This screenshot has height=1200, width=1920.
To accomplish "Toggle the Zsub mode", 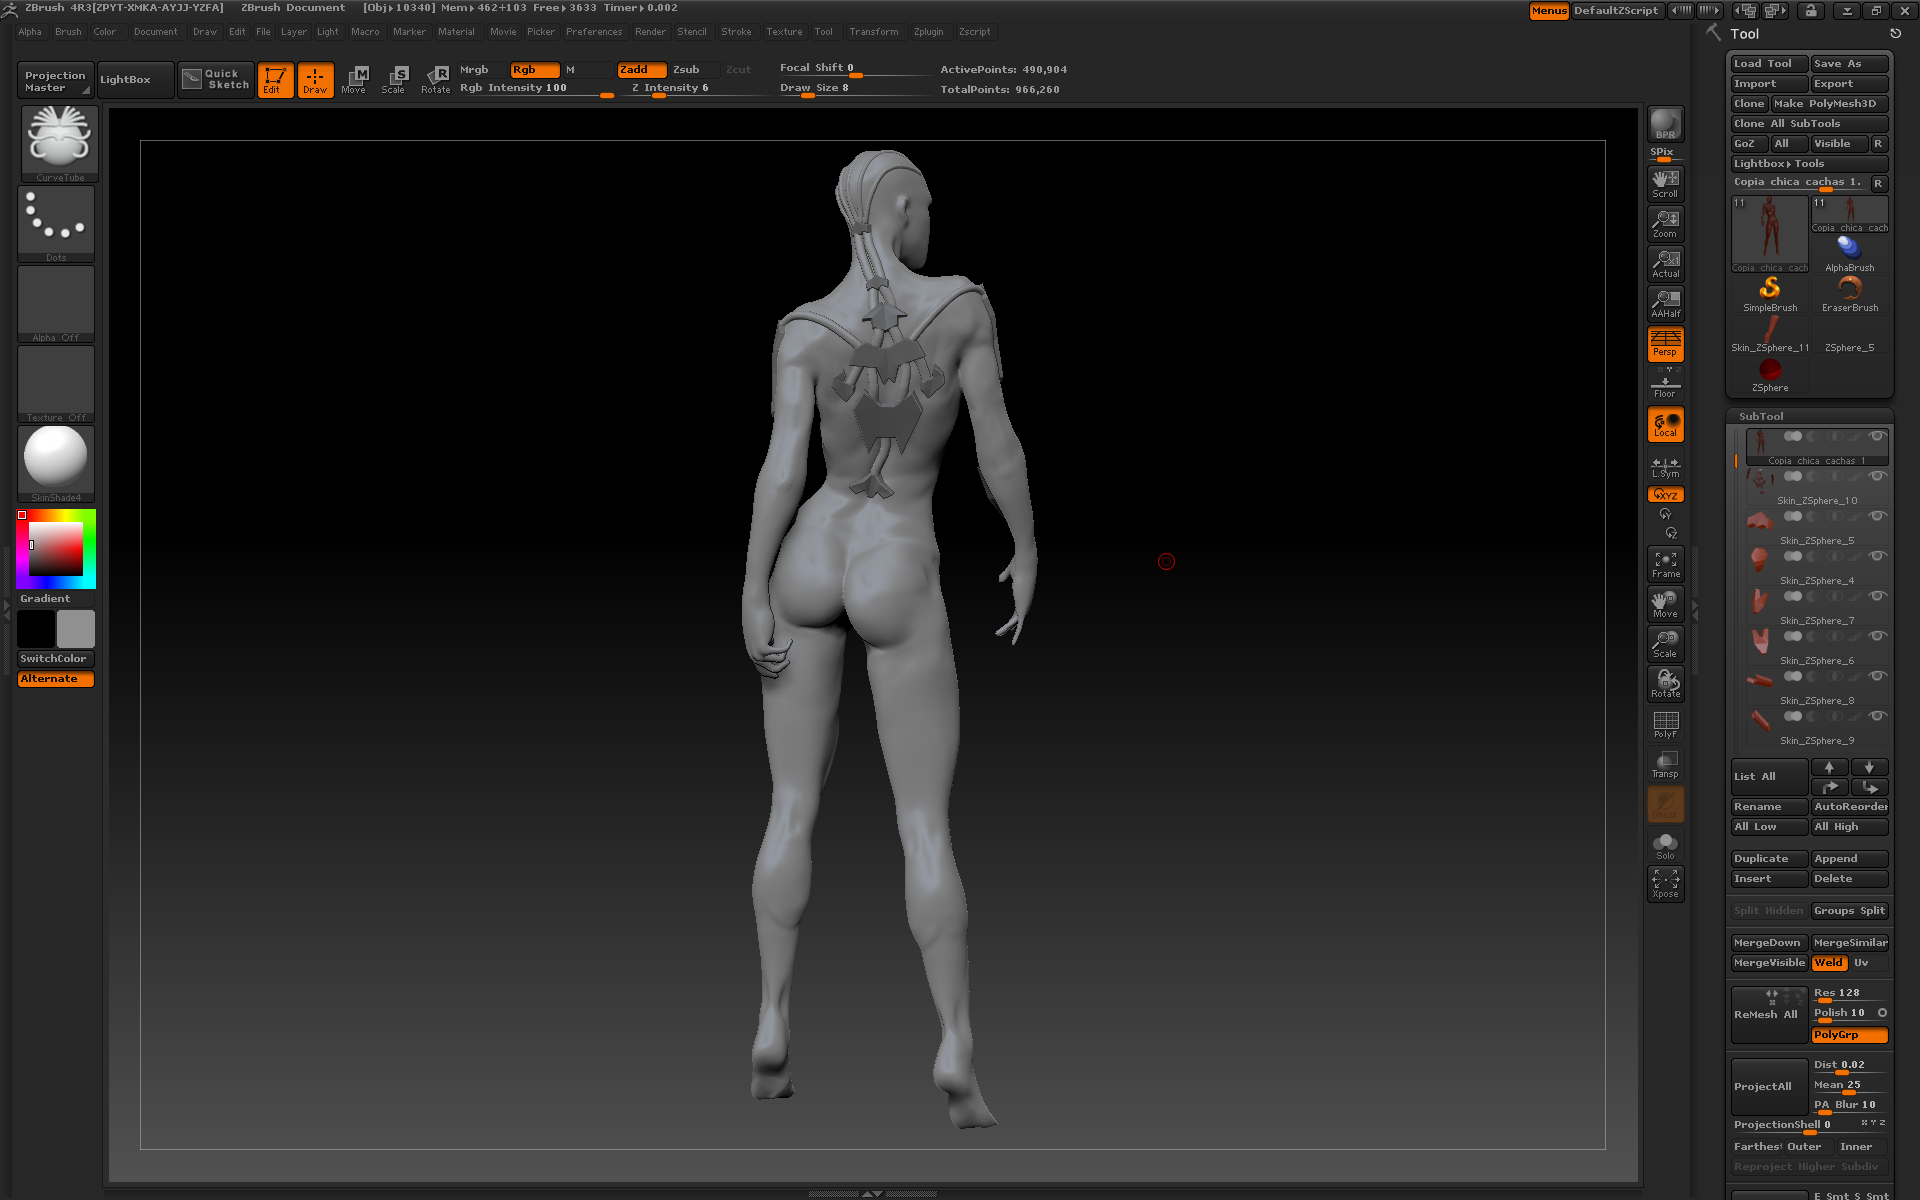I will (x=686, y=70).
